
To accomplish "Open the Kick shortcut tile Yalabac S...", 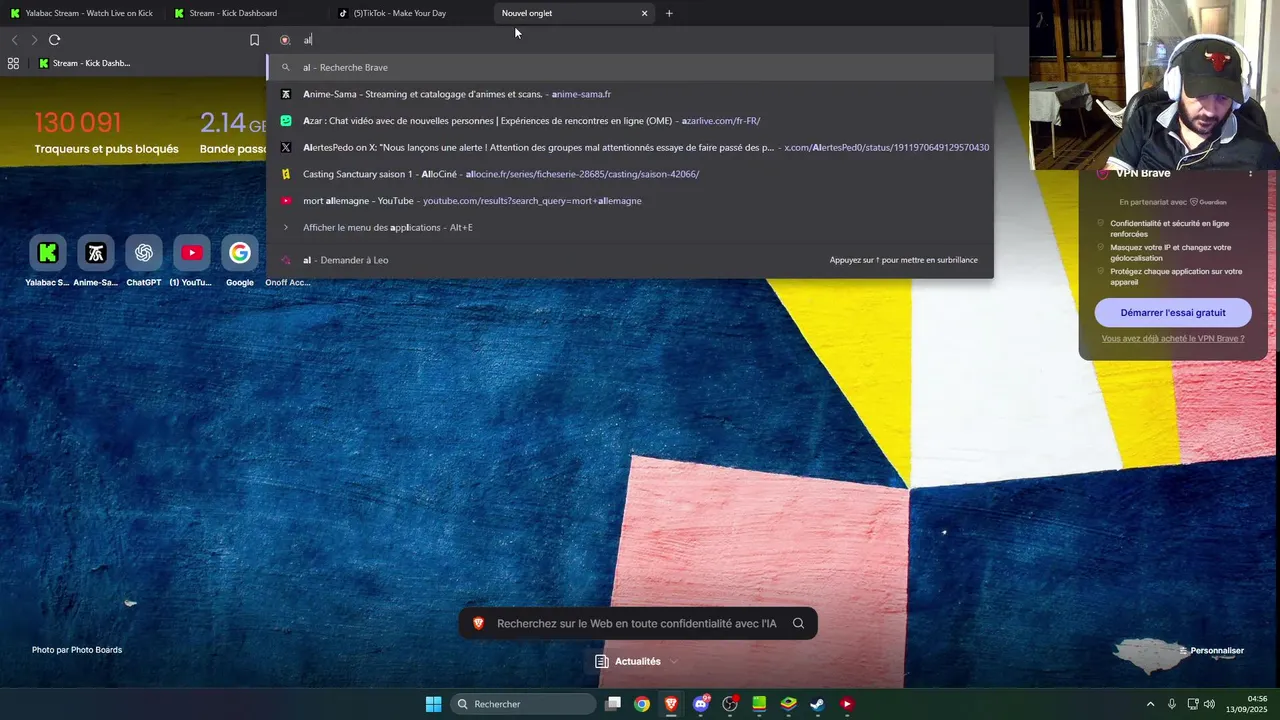I will (47, 253).
